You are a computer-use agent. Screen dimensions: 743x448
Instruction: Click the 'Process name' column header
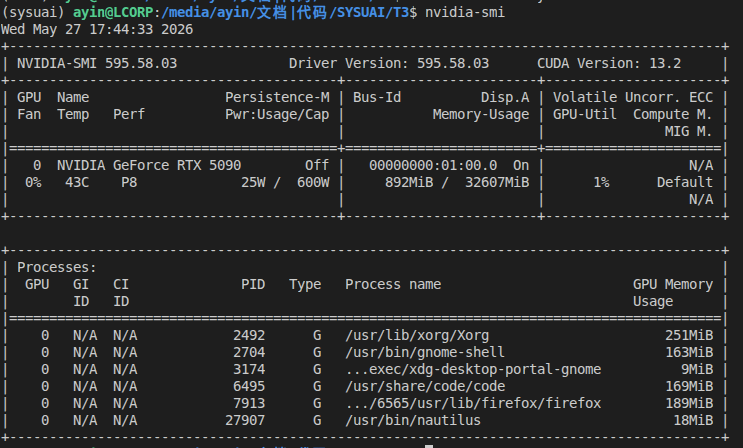(393, 284)
